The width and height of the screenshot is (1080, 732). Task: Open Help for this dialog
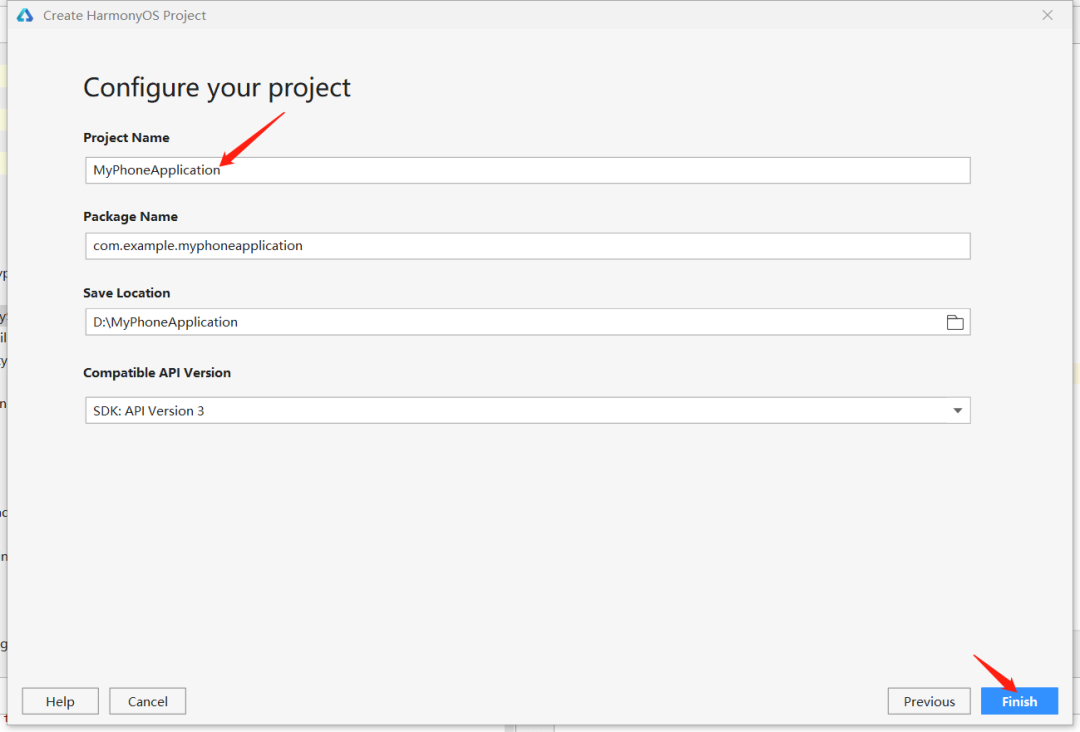tap(60, 701)
